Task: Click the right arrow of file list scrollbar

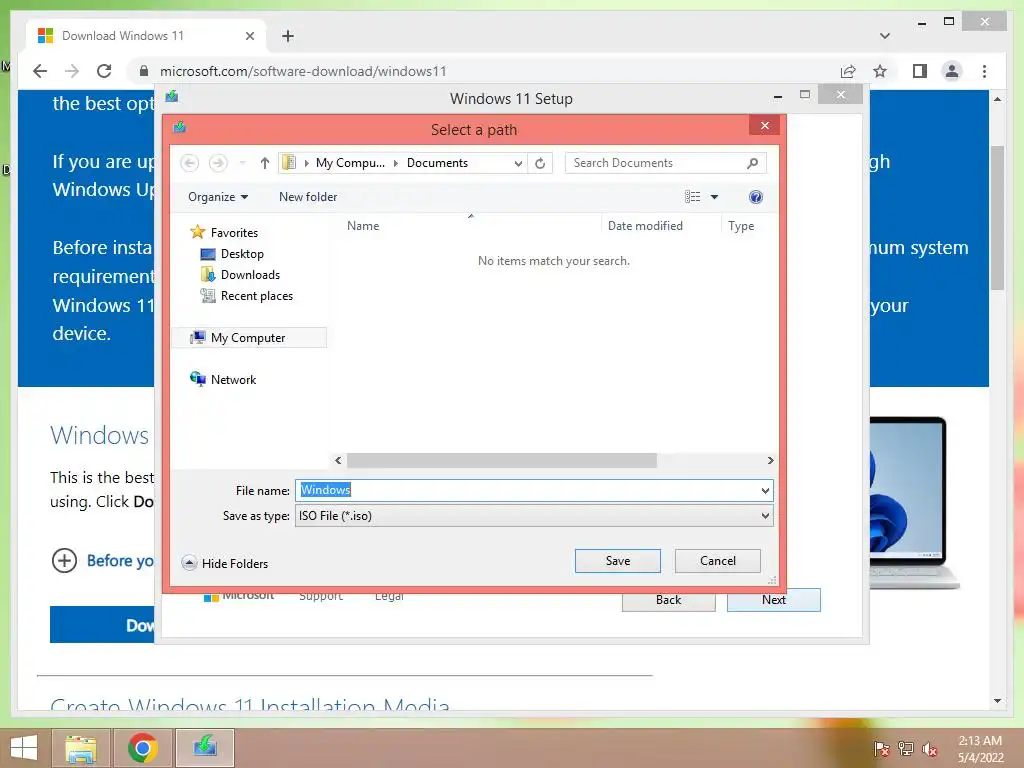Action: pos(771,460)
